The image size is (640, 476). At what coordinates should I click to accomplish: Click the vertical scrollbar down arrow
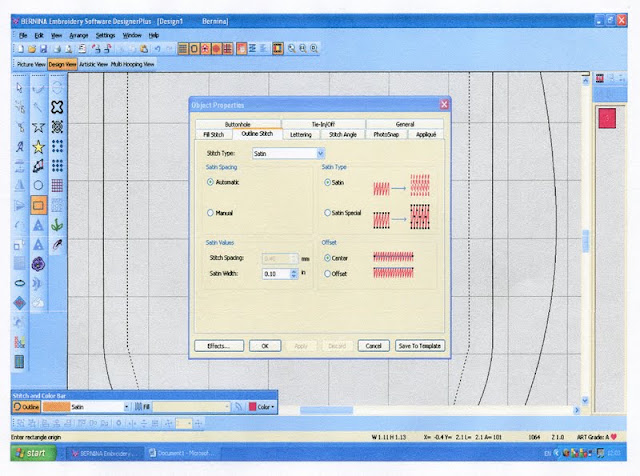(x=585, y=400)
